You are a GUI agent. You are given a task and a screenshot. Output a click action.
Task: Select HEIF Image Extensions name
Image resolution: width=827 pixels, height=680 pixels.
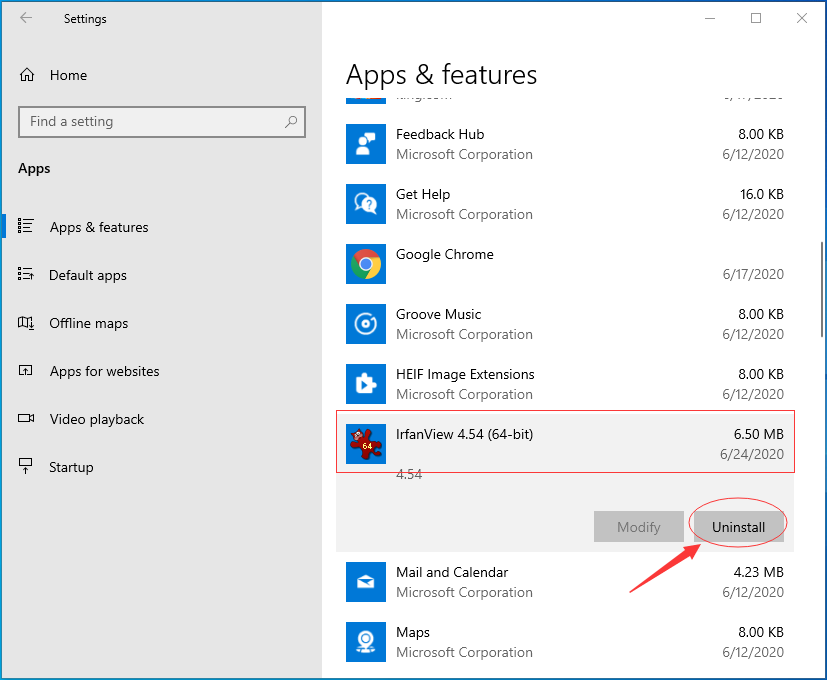[x=465, y=375]
